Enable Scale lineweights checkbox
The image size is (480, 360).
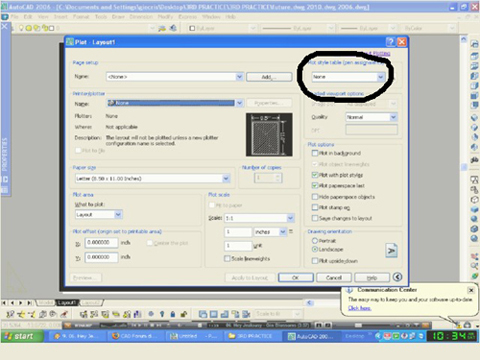click(x=227, y=258)
